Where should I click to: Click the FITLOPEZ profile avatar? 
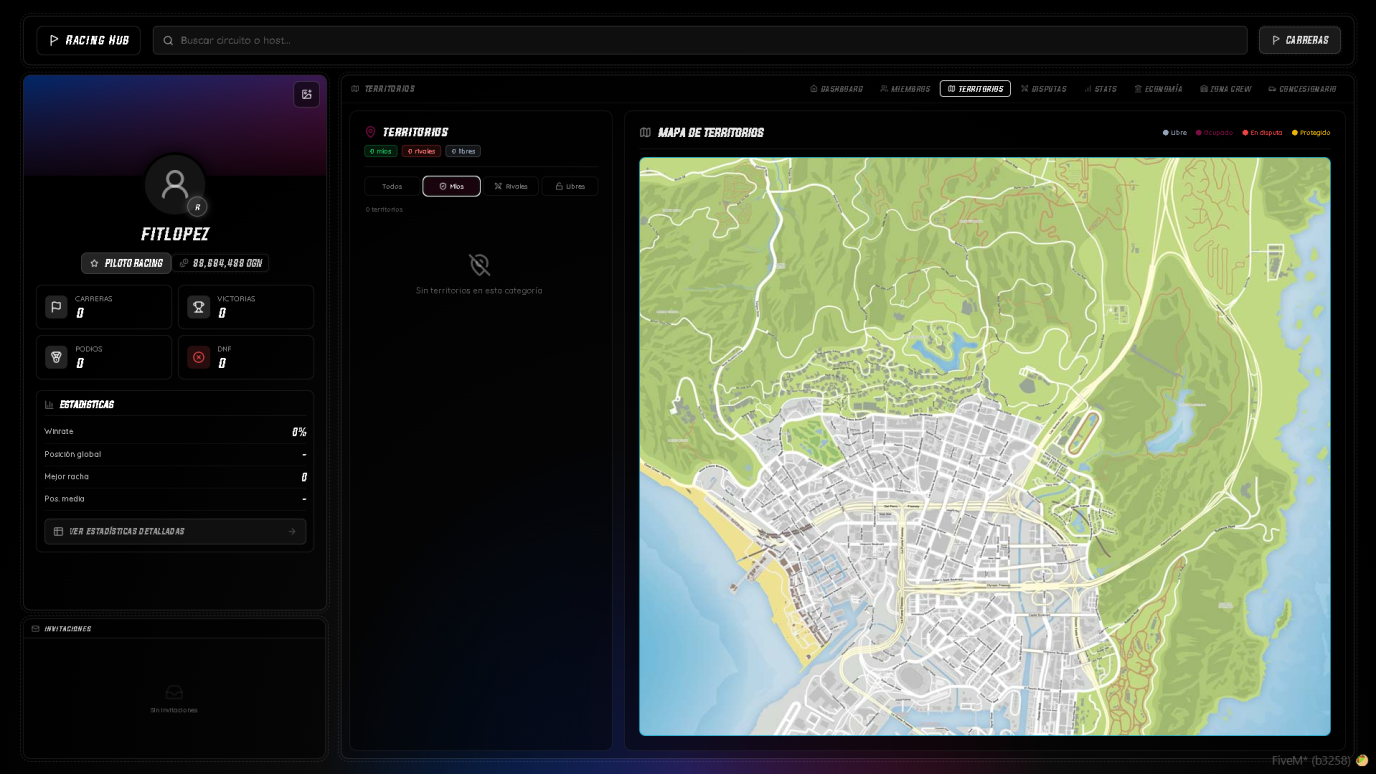tap(175, 184)
